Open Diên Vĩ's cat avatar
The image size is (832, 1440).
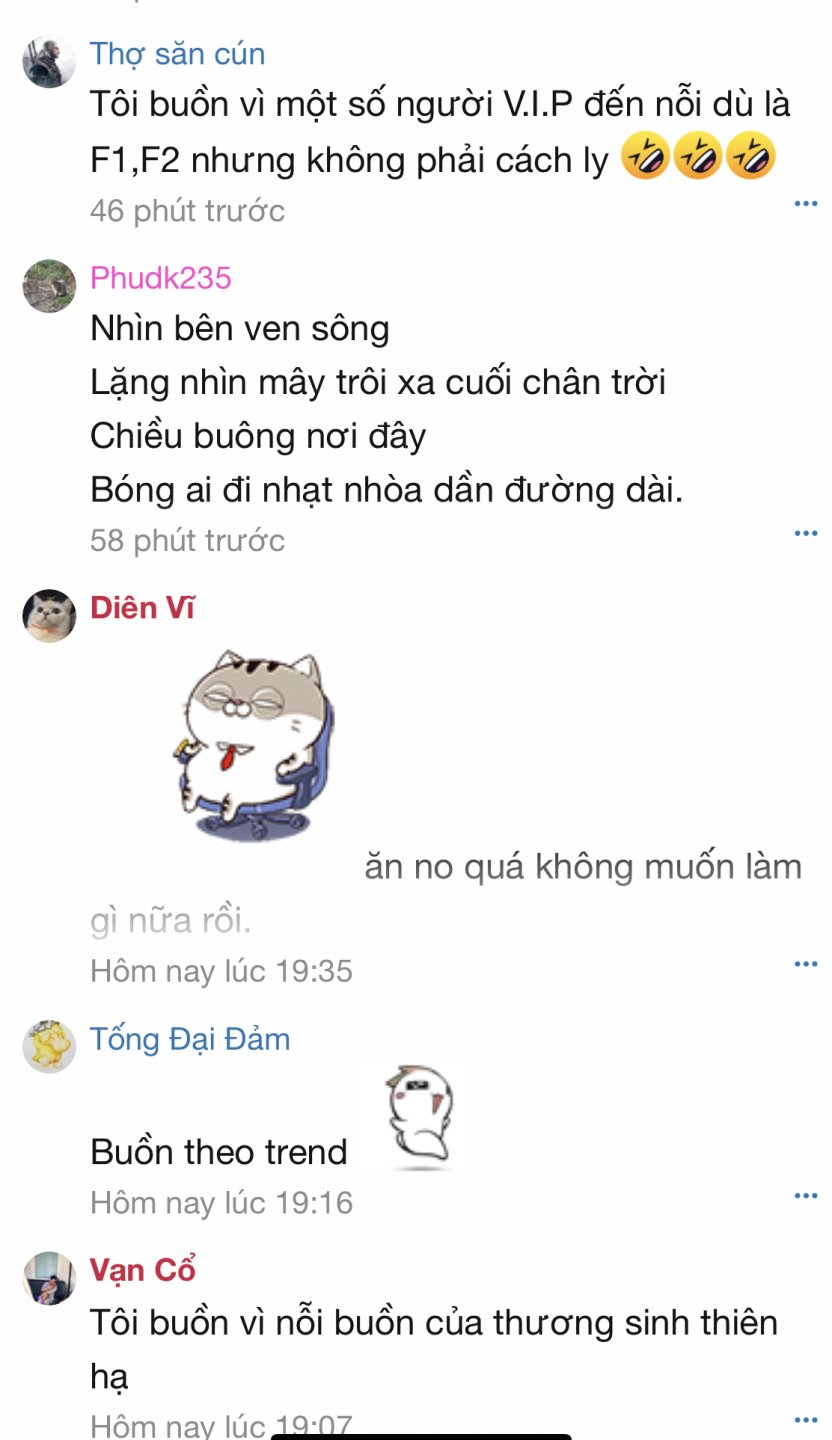pyautogui.click(x=49, y=615)
